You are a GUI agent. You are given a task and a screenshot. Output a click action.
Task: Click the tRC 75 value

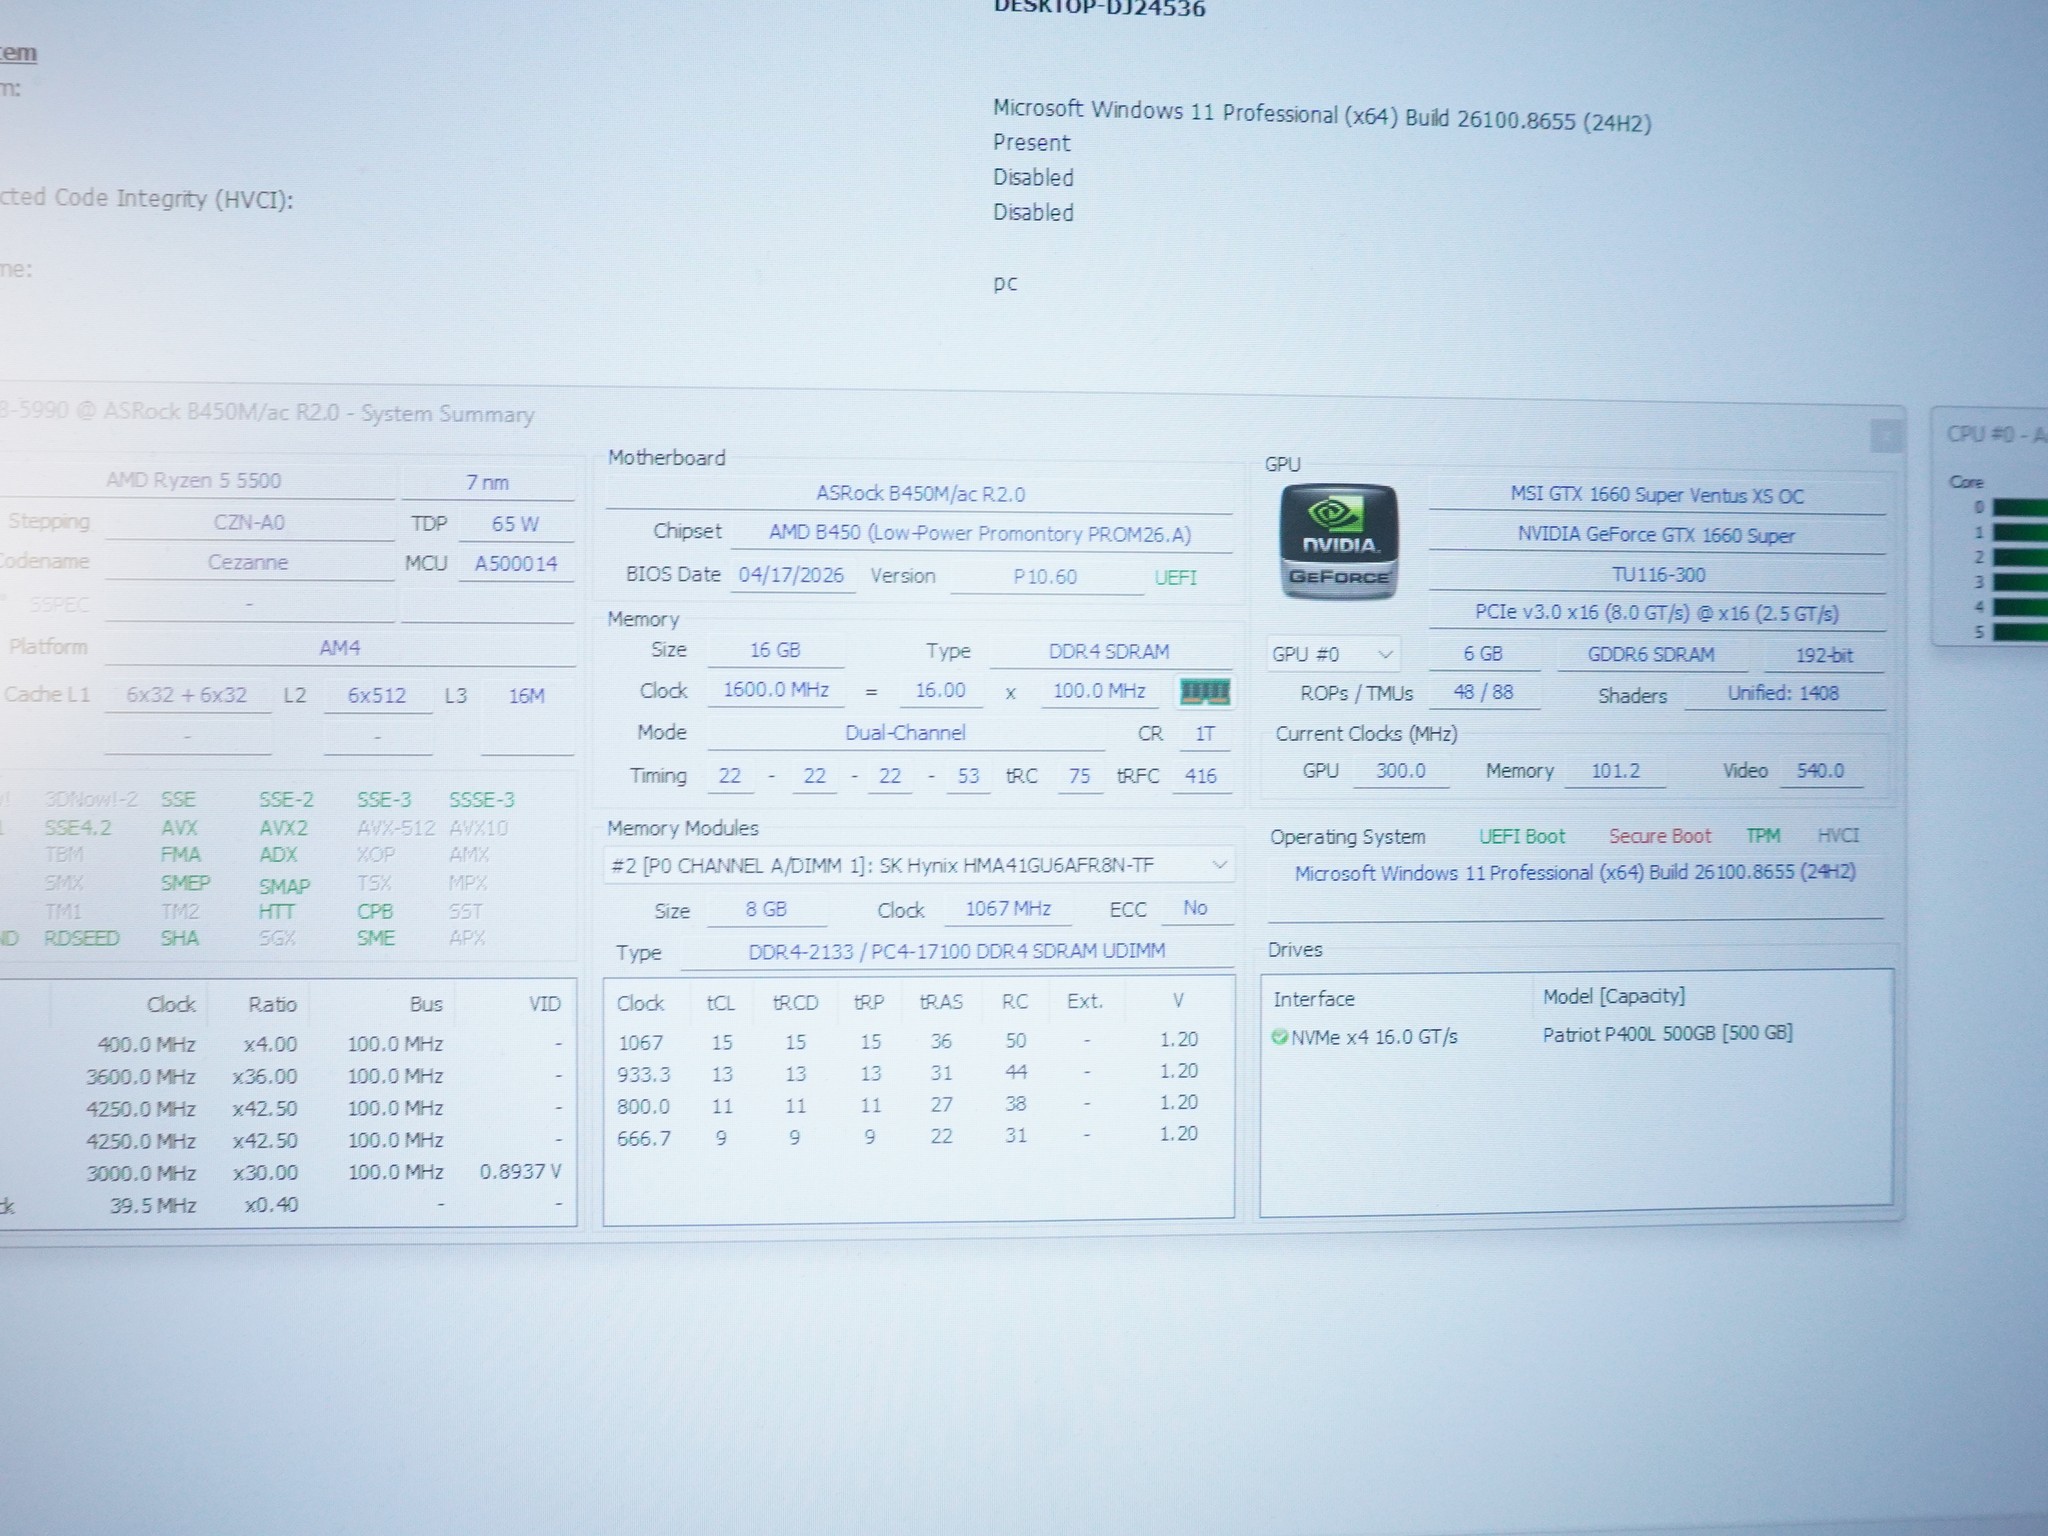(x=1079, y=776)
